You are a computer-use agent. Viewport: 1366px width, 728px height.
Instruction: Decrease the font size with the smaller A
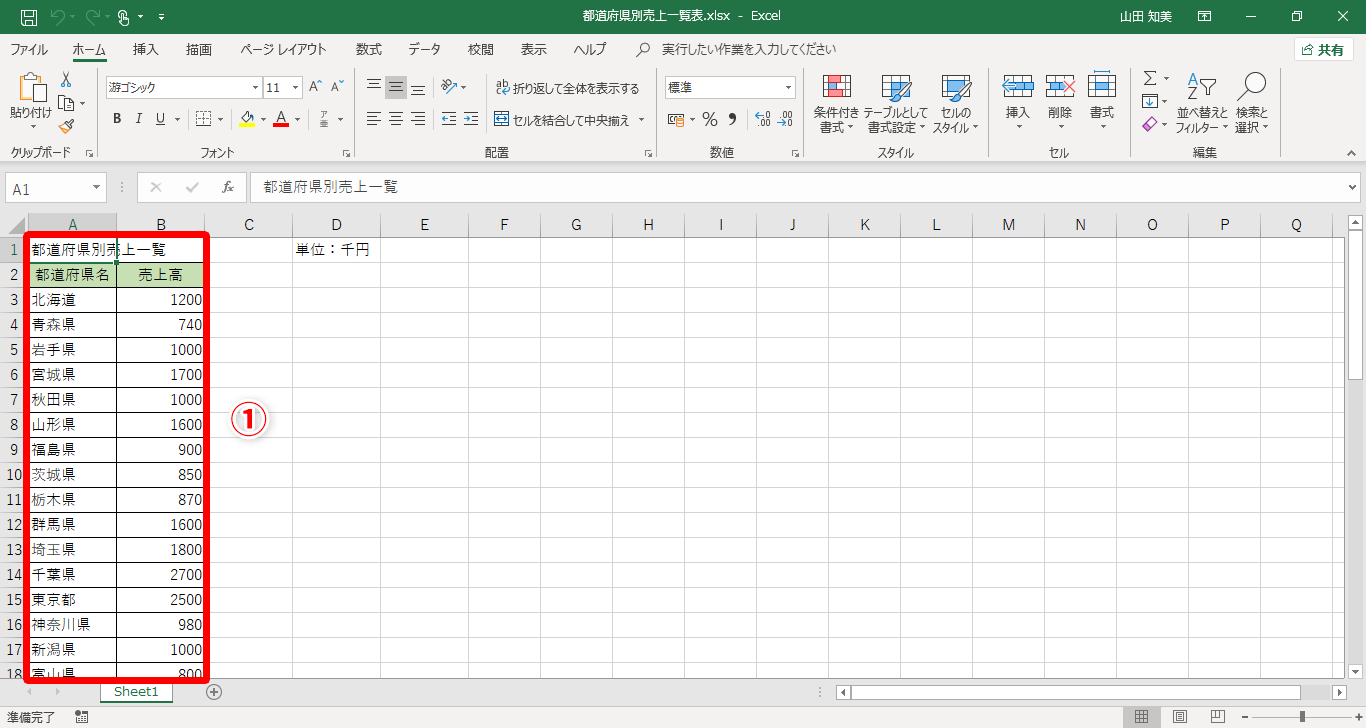point(337,87)
